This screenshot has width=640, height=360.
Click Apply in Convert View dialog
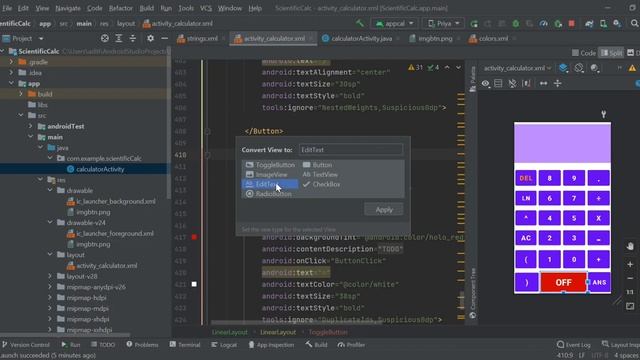tap(384, 209)
